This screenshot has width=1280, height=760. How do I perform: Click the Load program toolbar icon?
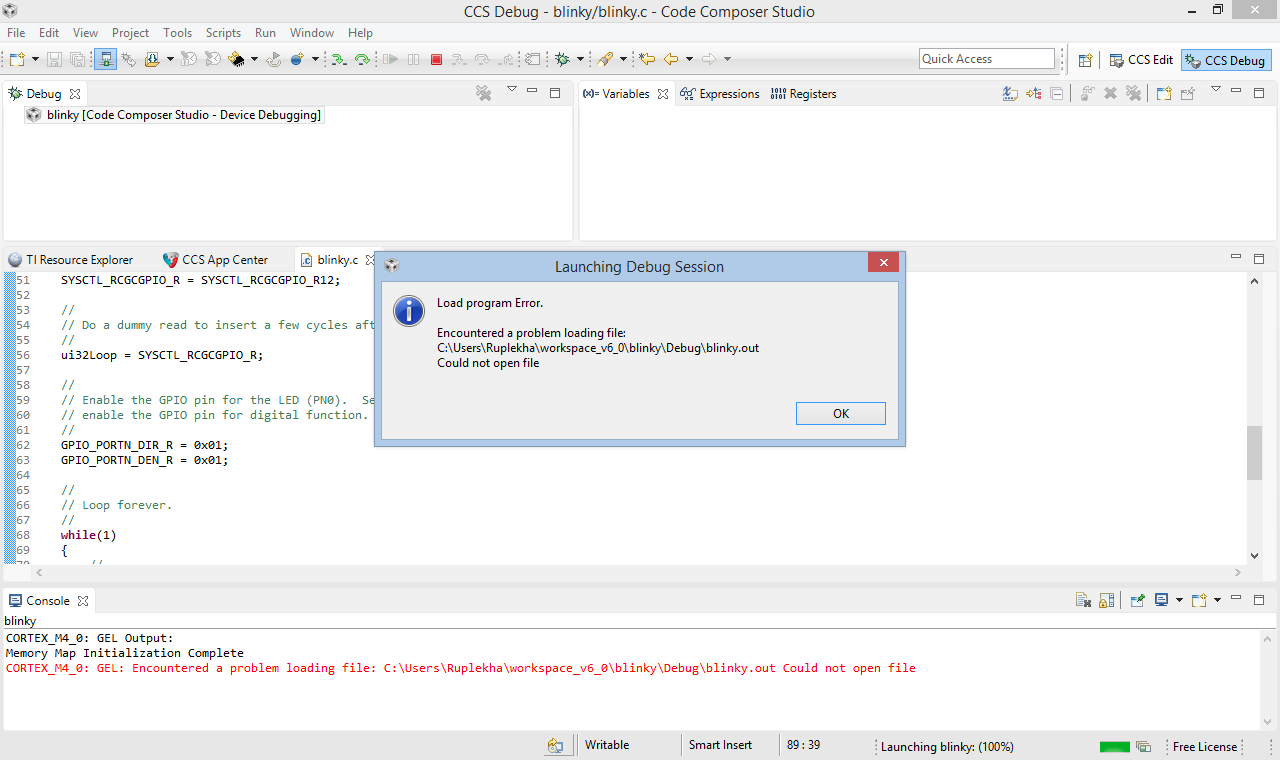pyautogui.click(x=152, y=60)
